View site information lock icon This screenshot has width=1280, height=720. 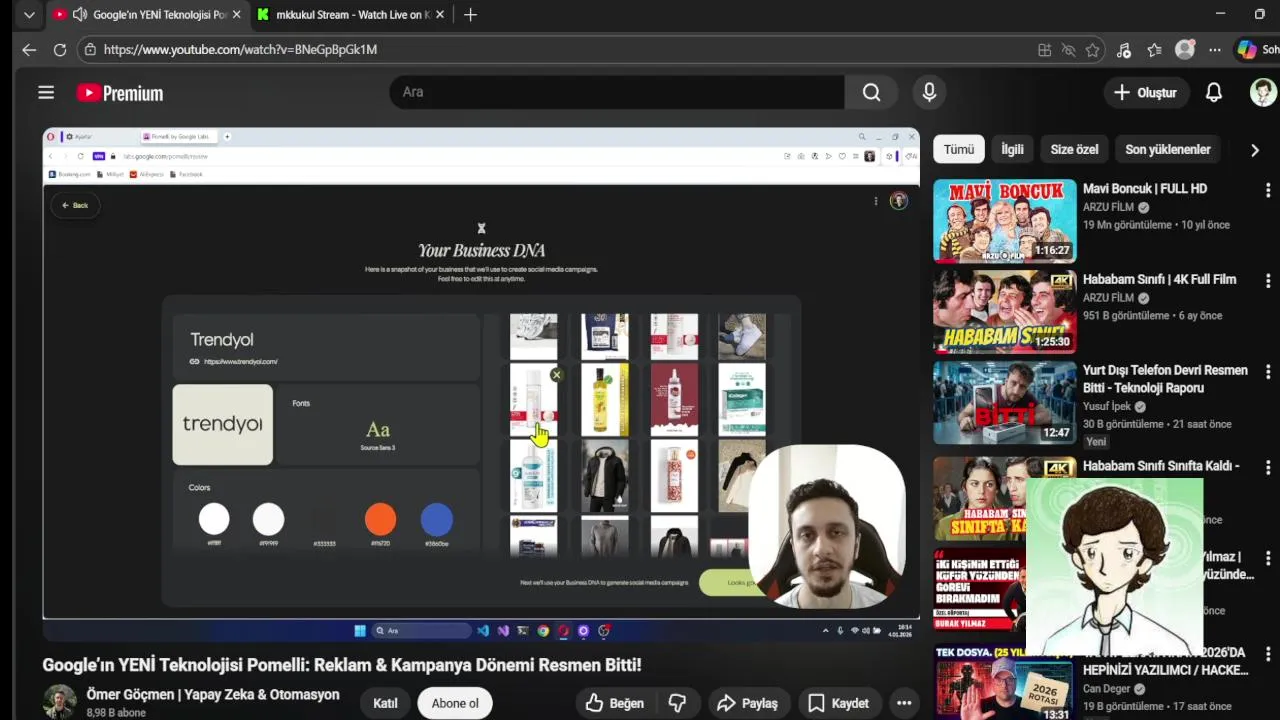click(90, 49)
